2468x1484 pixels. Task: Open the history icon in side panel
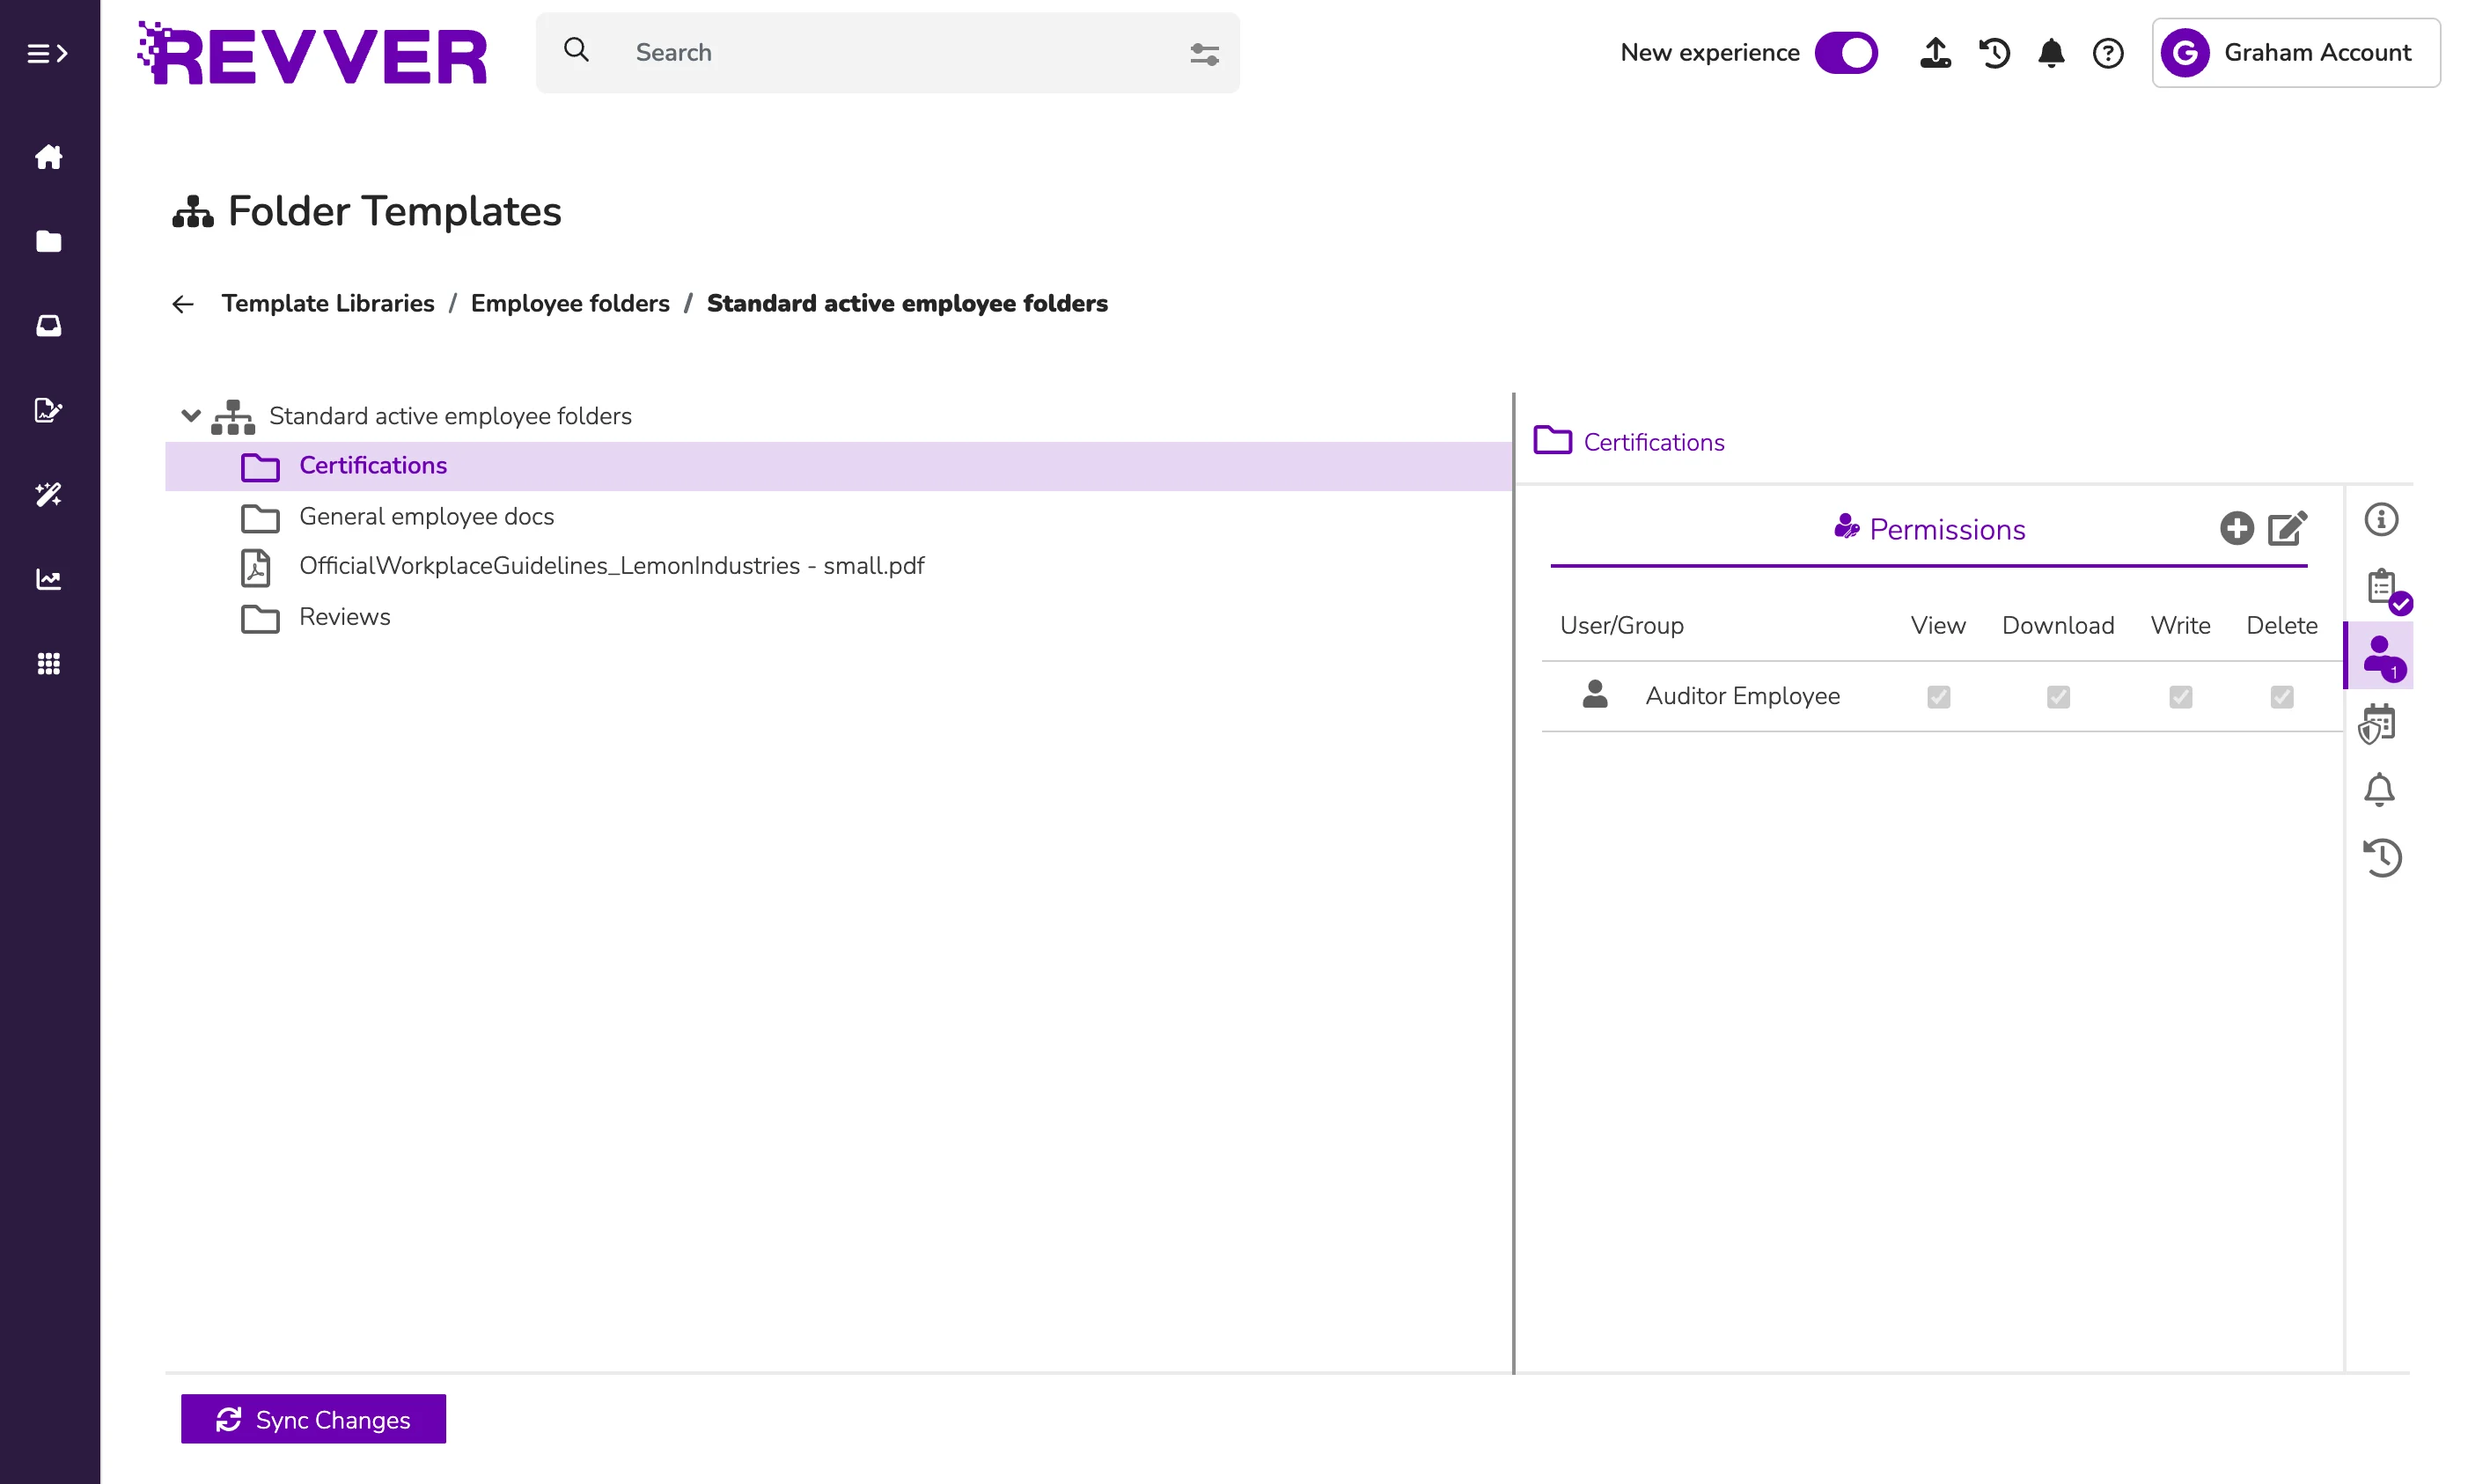pyautogui.click(x=2381, y=857)
